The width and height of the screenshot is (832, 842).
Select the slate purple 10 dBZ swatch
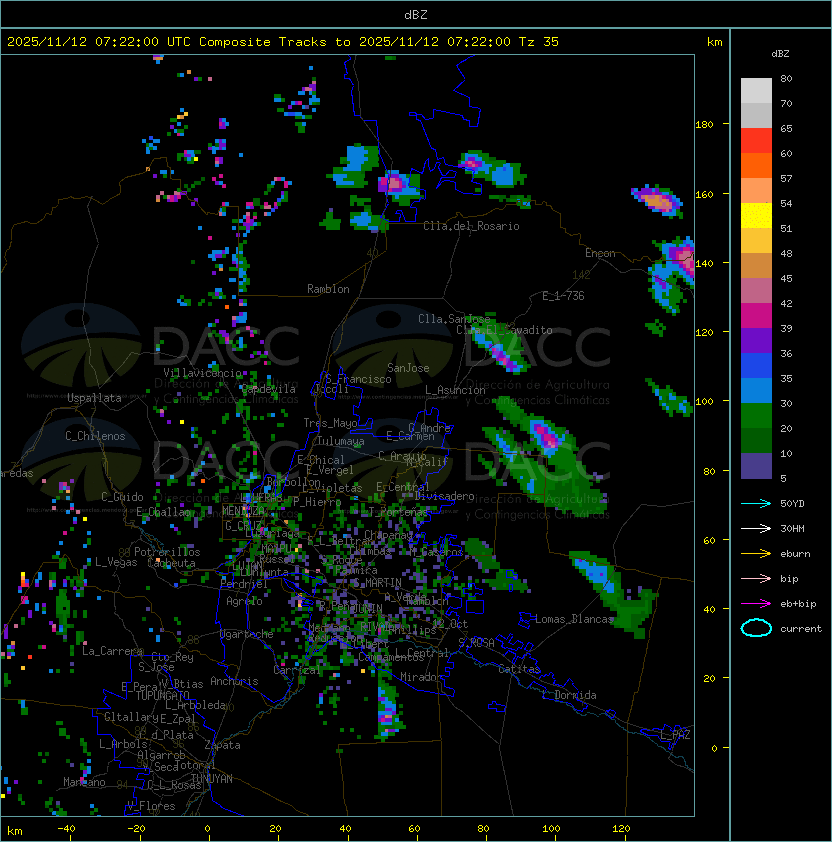(756, 466)
